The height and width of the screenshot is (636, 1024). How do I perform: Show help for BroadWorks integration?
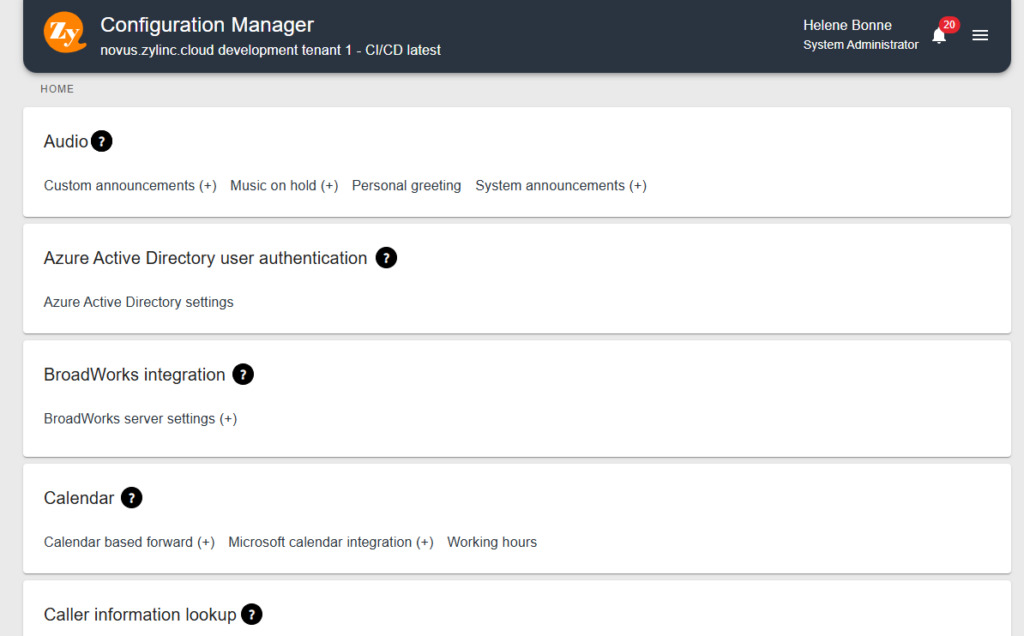[x=243, y=374]
